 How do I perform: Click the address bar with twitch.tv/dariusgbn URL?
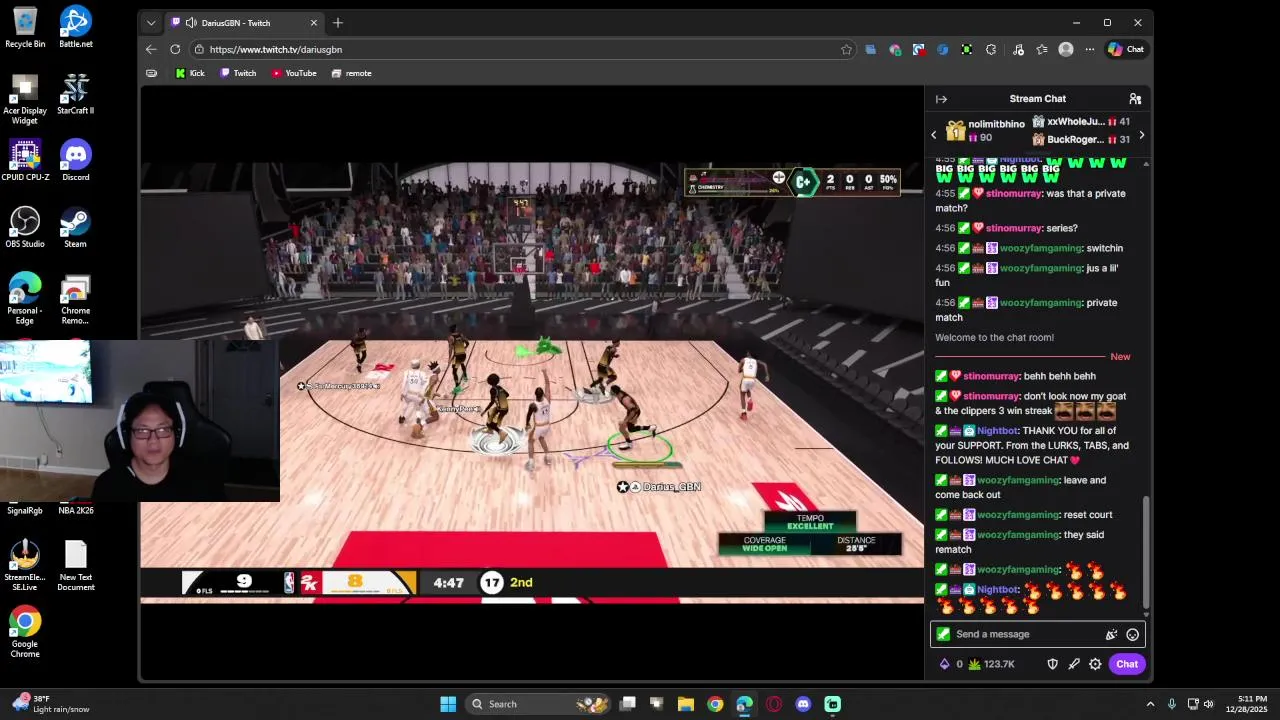(x=523, y=49)
